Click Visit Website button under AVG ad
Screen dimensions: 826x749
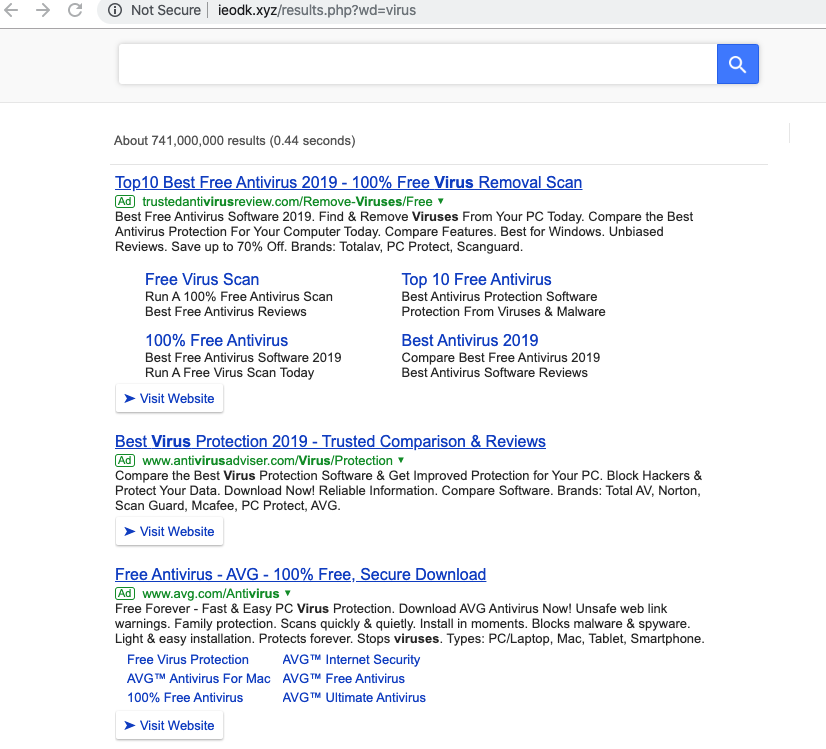169,725
